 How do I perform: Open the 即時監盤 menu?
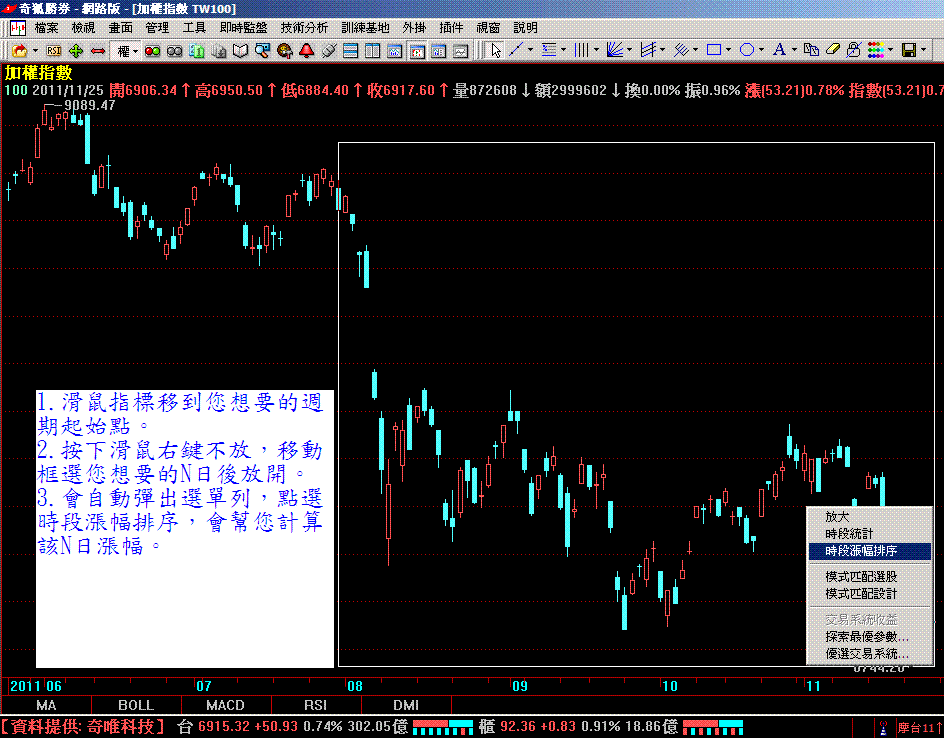(243, 28)
